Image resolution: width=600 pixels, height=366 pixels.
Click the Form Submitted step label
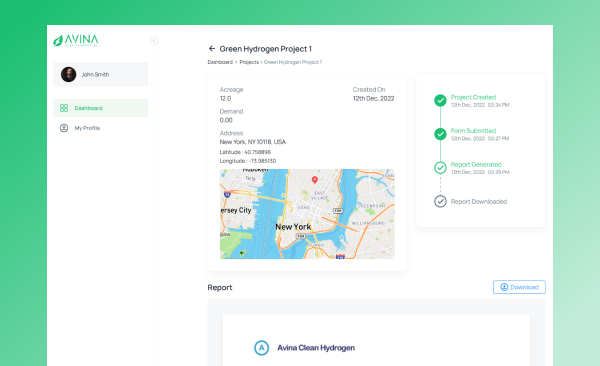tap(473, 131)
